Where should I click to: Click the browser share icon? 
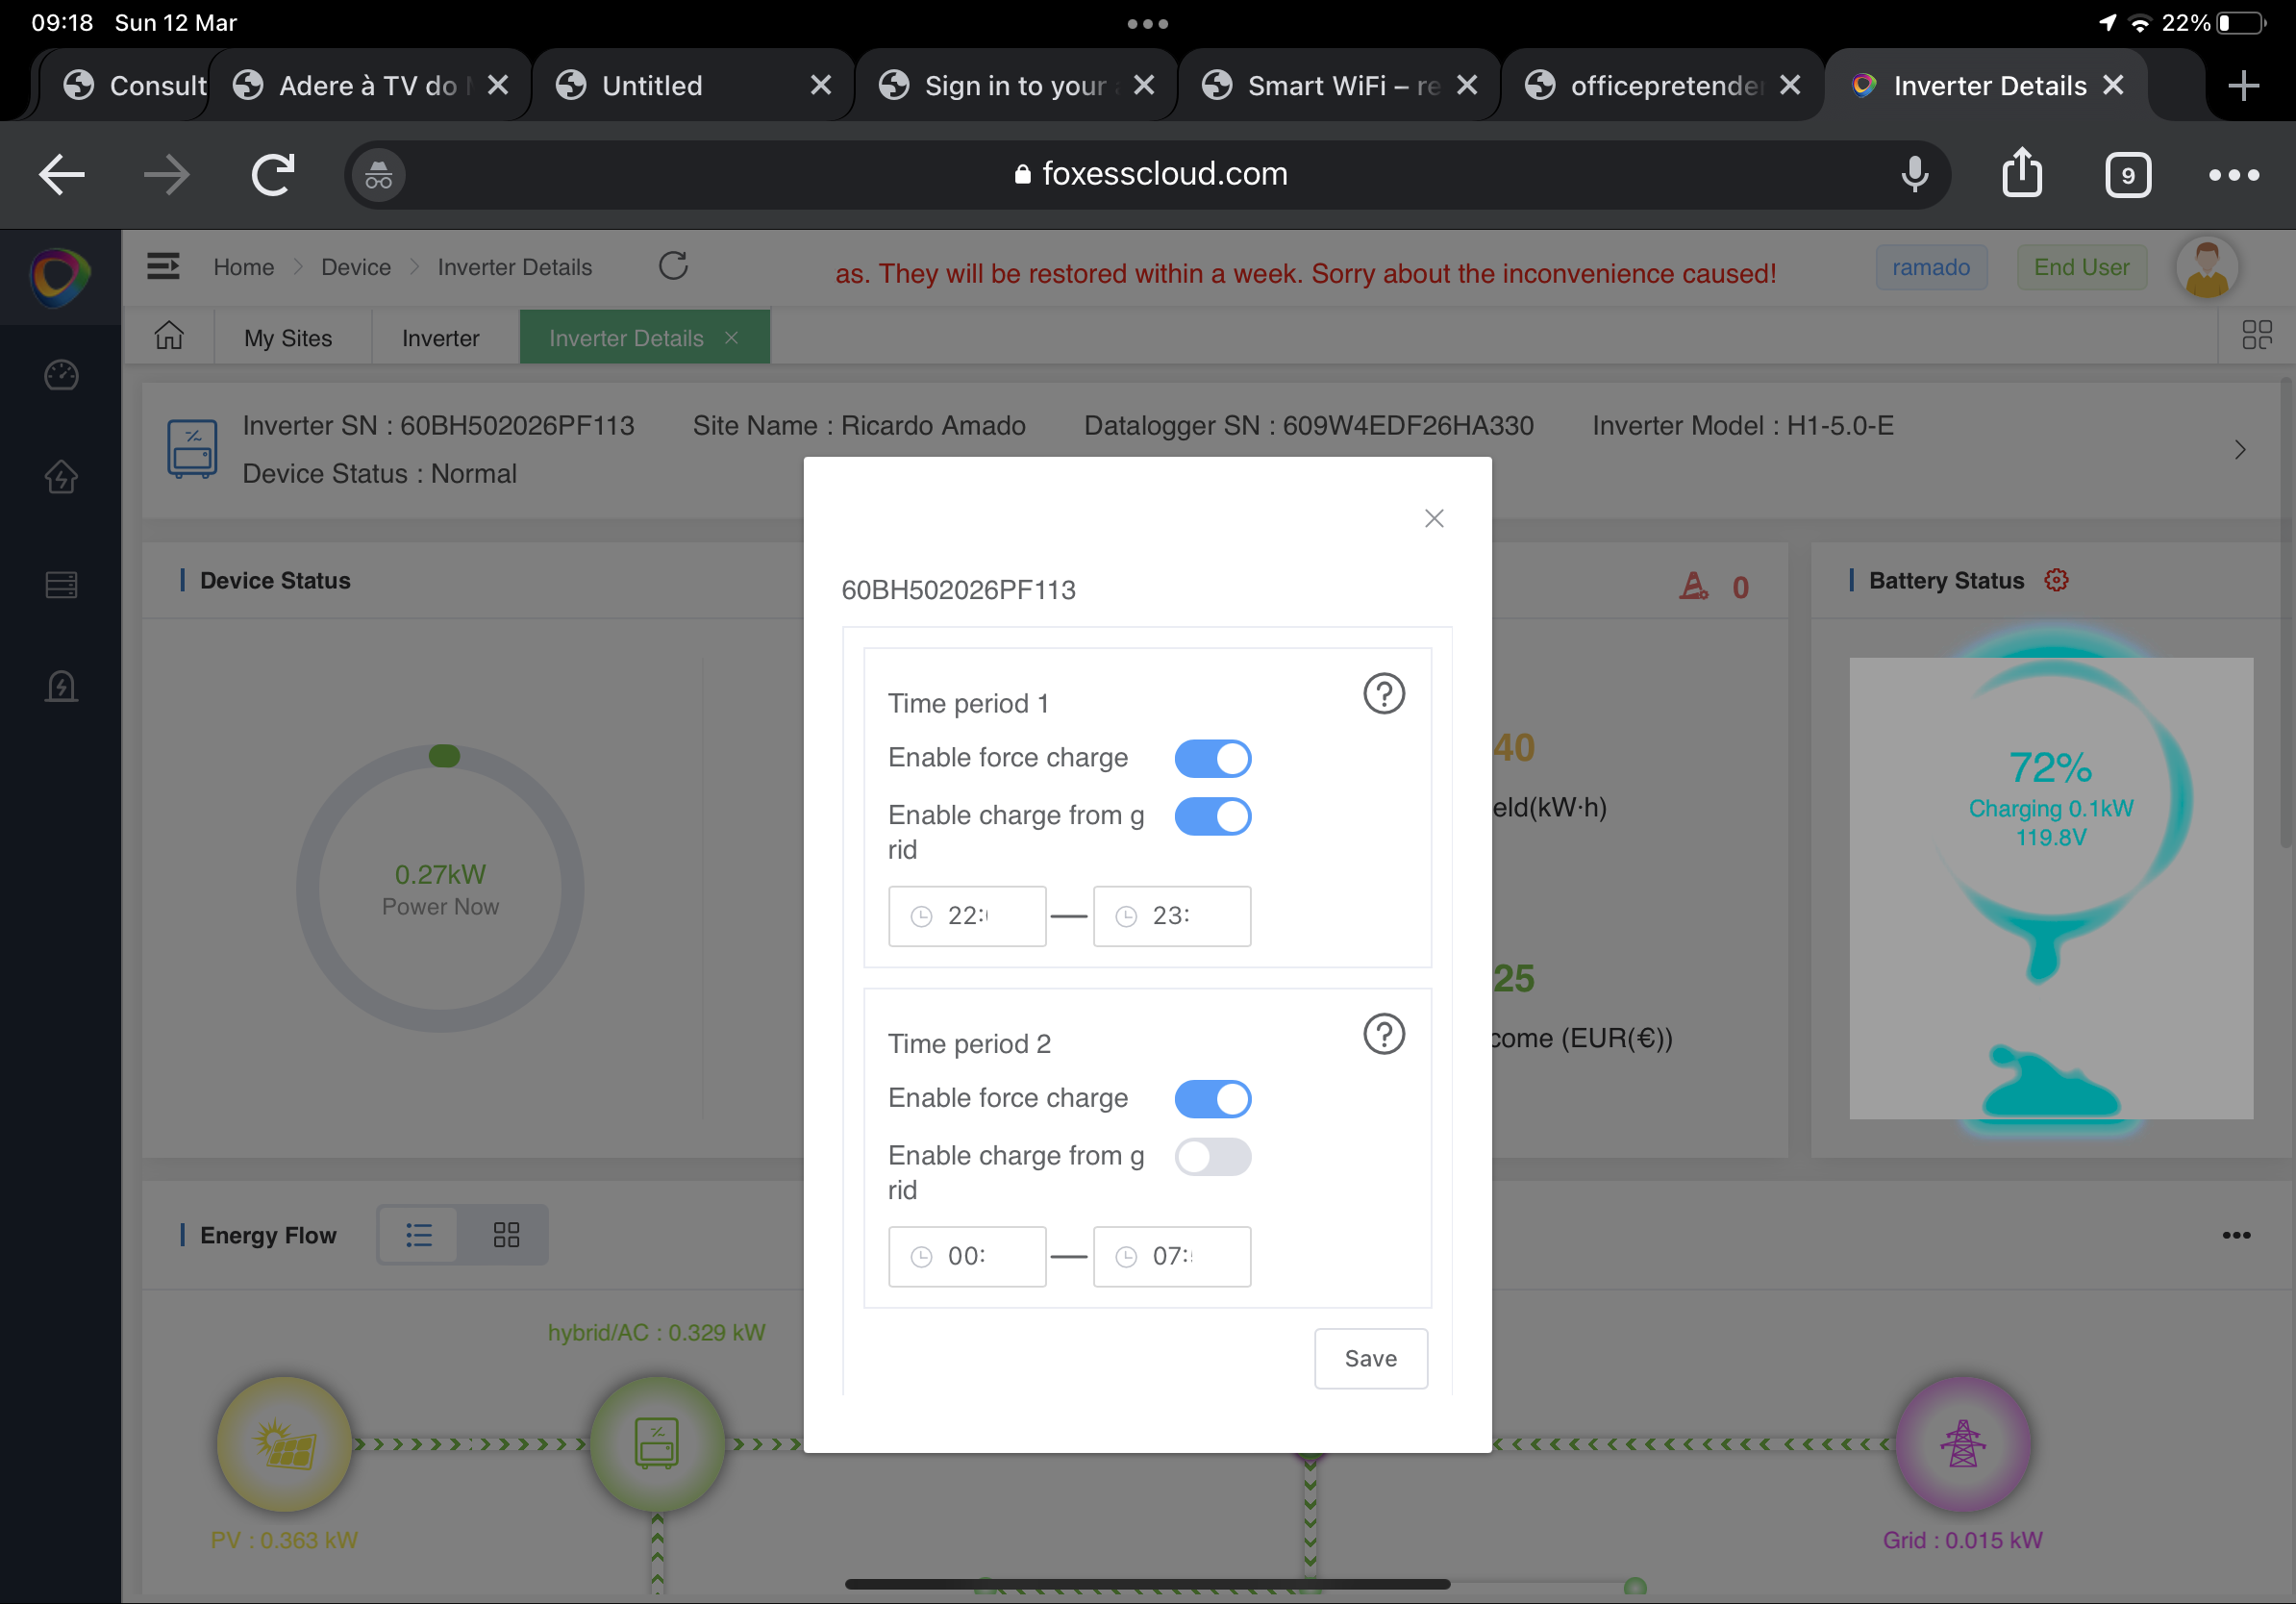(2021, 174)
